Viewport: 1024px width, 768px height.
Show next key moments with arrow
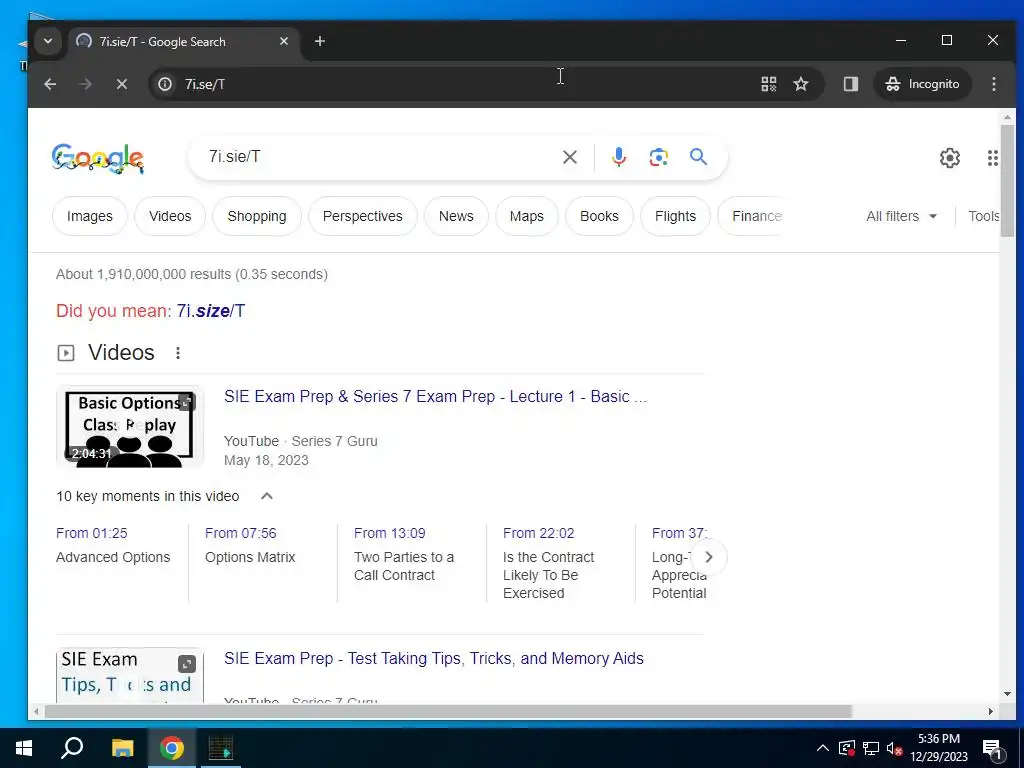click(708, 557)
